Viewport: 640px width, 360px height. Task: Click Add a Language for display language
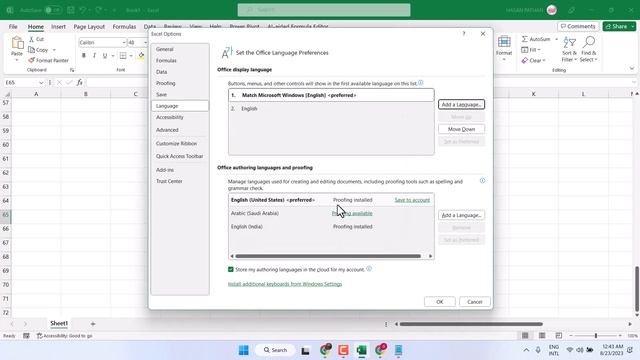coord(462,104)
